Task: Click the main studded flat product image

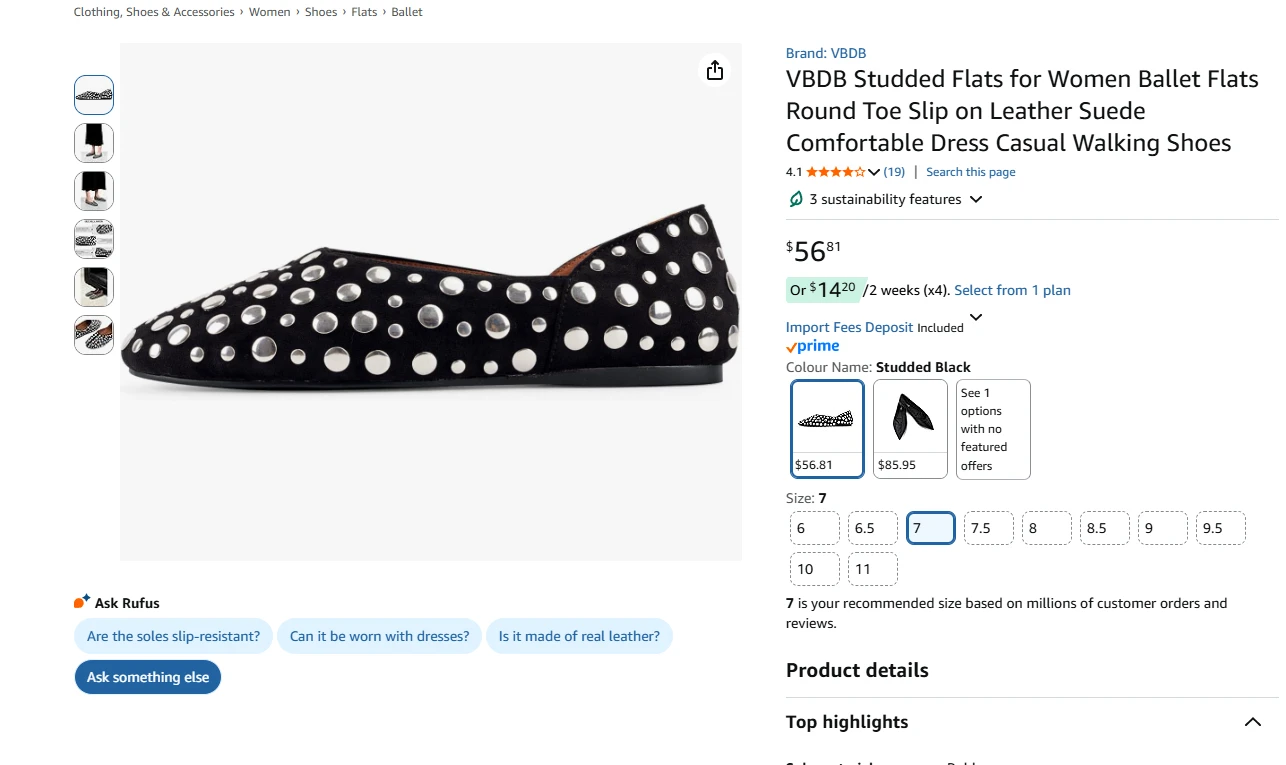Action: coord(431,302)
